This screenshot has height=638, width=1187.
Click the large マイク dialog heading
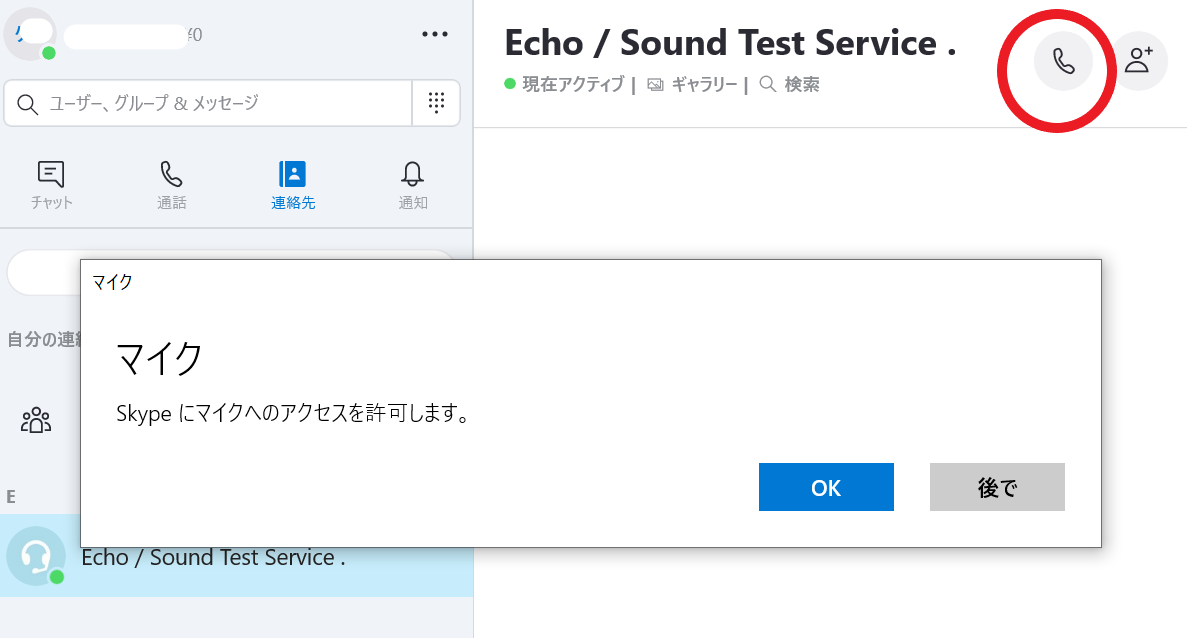click(160, 358)
